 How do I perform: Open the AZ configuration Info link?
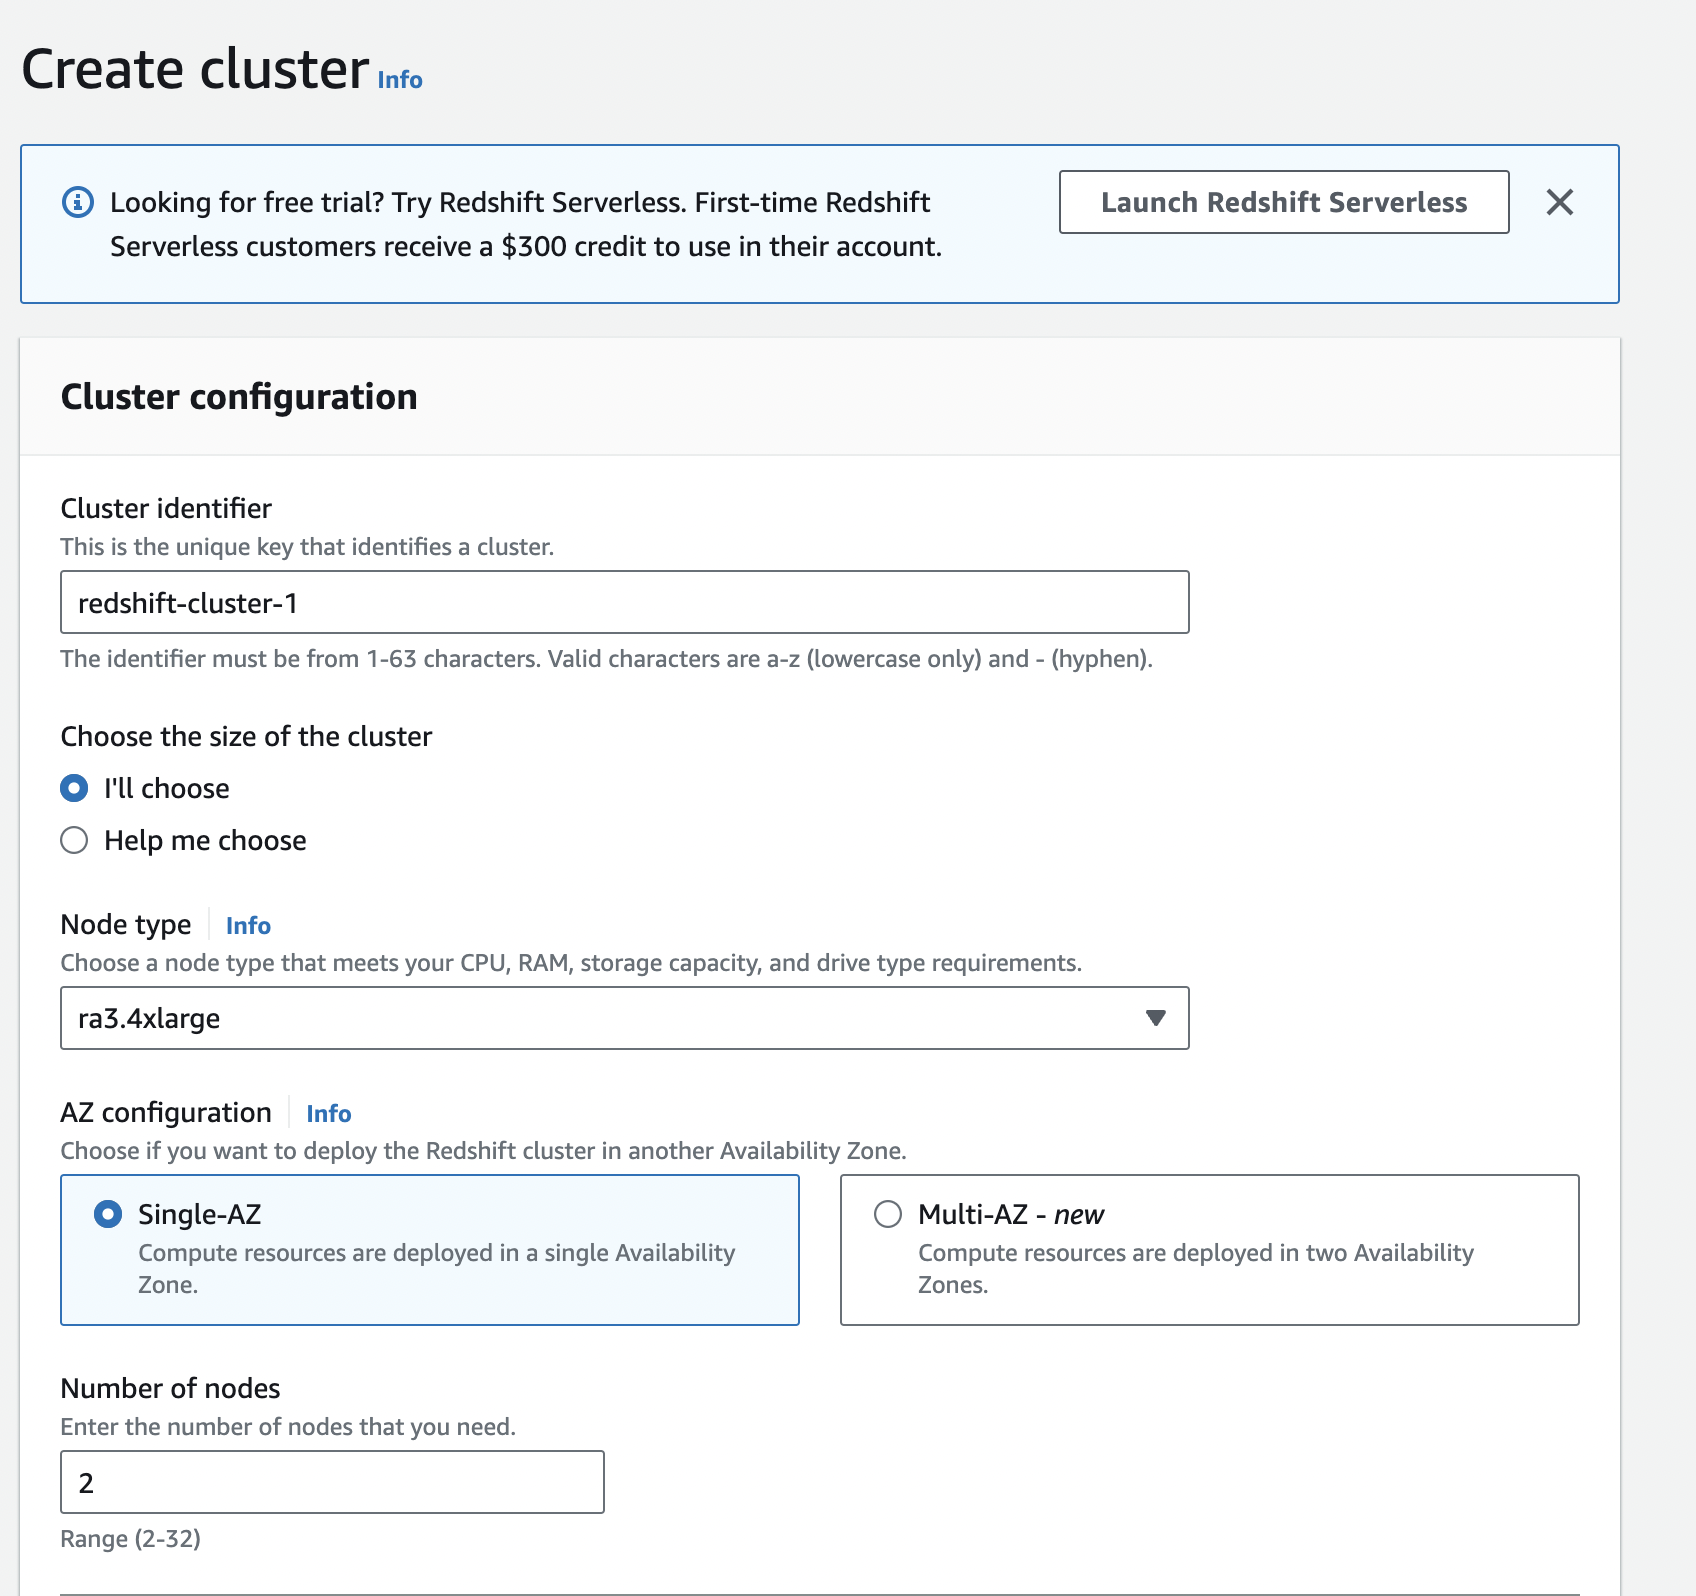tap(328, 1113)
